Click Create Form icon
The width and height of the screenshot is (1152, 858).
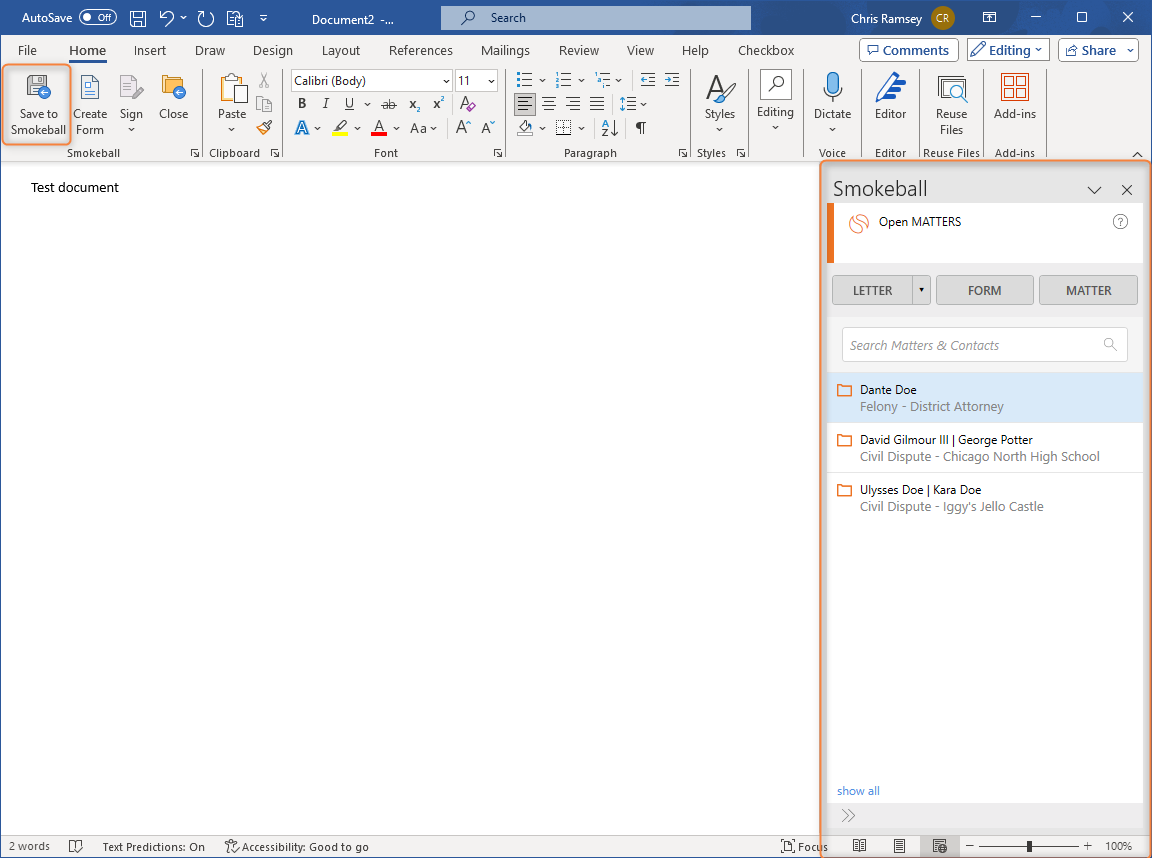tap(90, 87)
